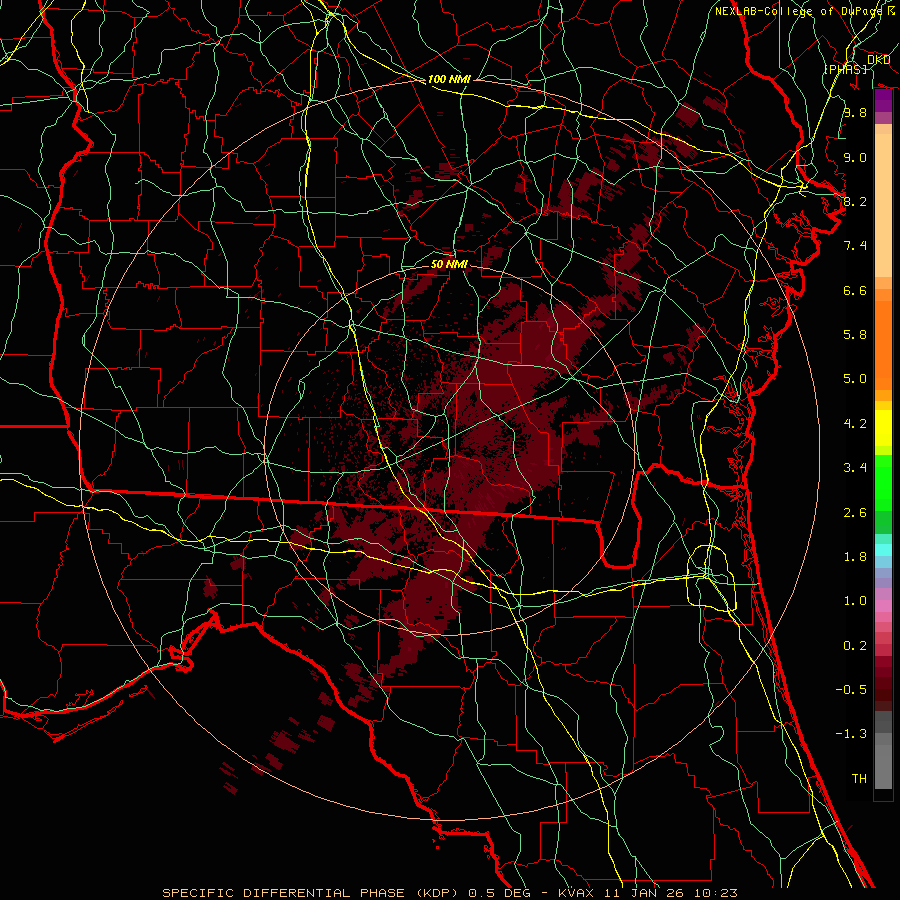Click the 3.4 value on the color scale

(855, 468)
